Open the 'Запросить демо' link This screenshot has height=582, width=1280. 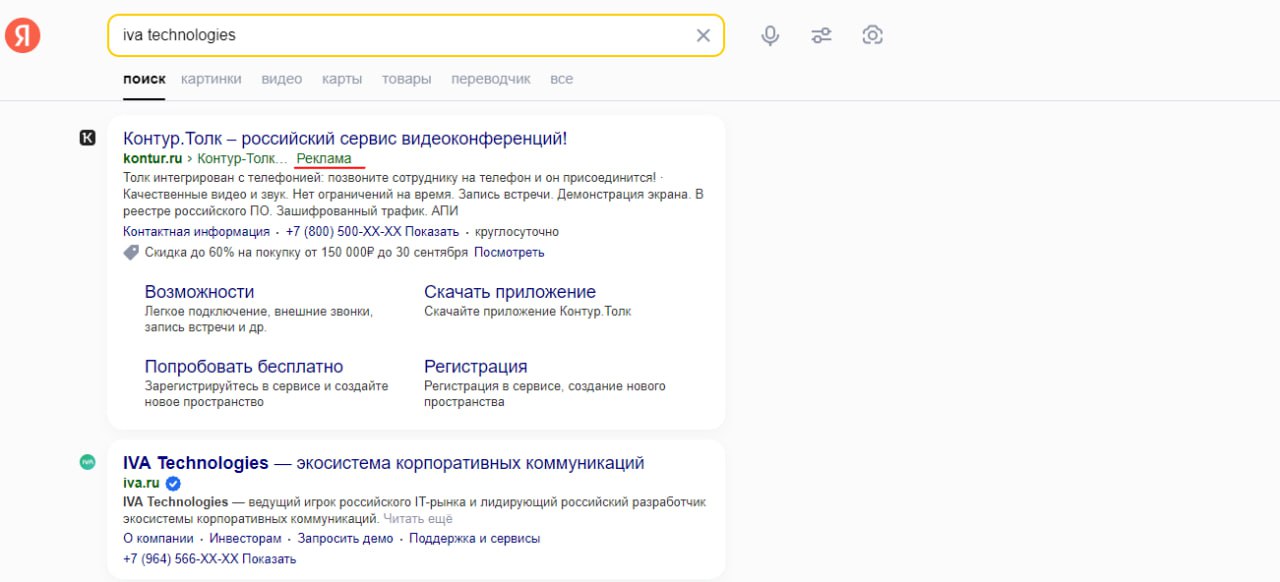tap(345, 538)
